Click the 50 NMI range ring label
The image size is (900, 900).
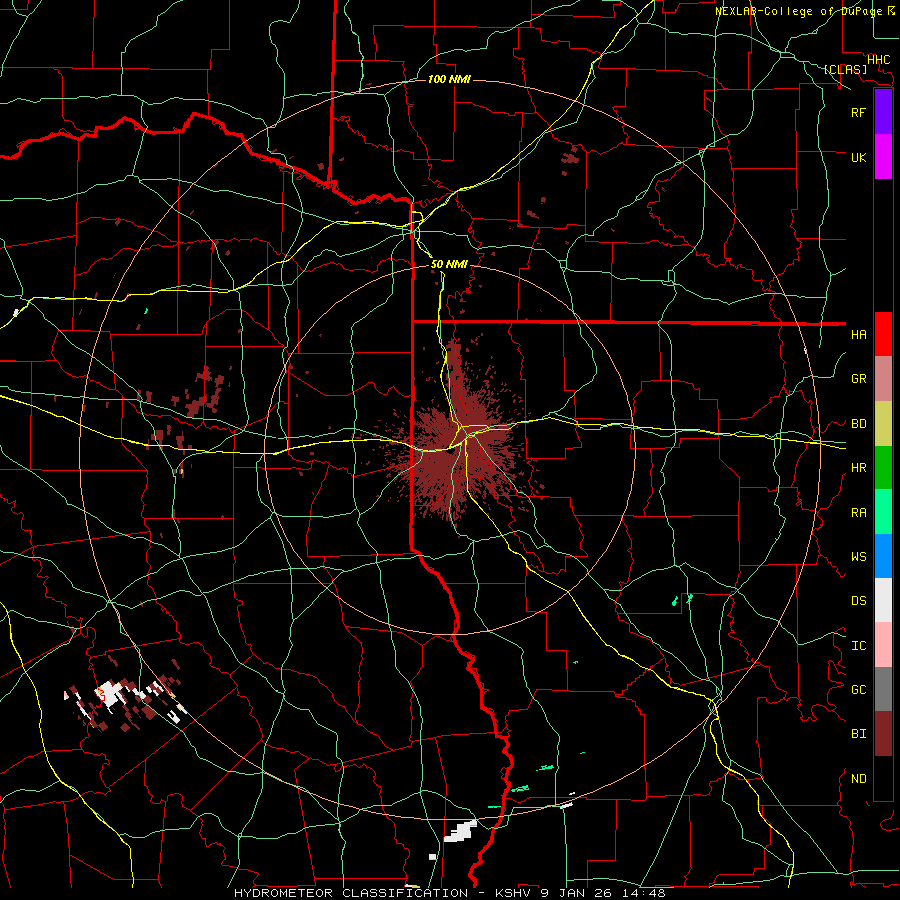(x=449, y=264)
